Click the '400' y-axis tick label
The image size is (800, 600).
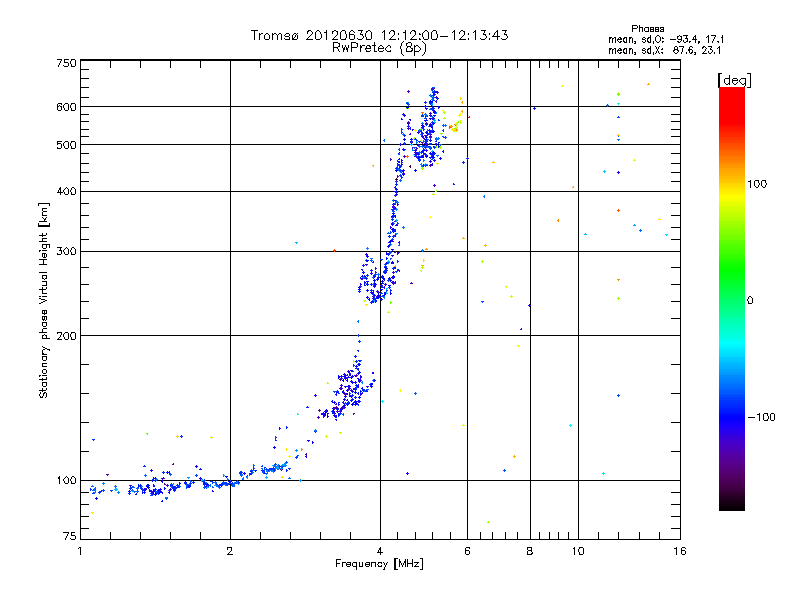coord(66,192)
